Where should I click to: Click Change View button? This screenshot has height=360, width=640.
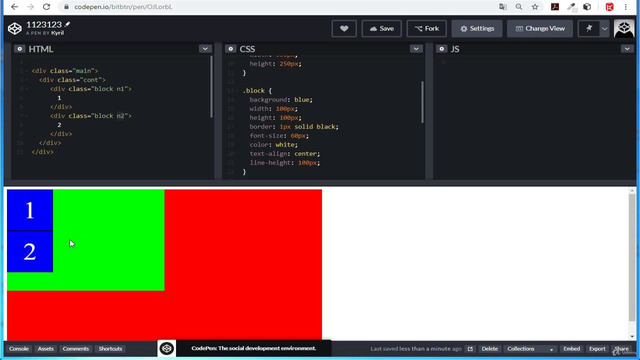point(540,29)
